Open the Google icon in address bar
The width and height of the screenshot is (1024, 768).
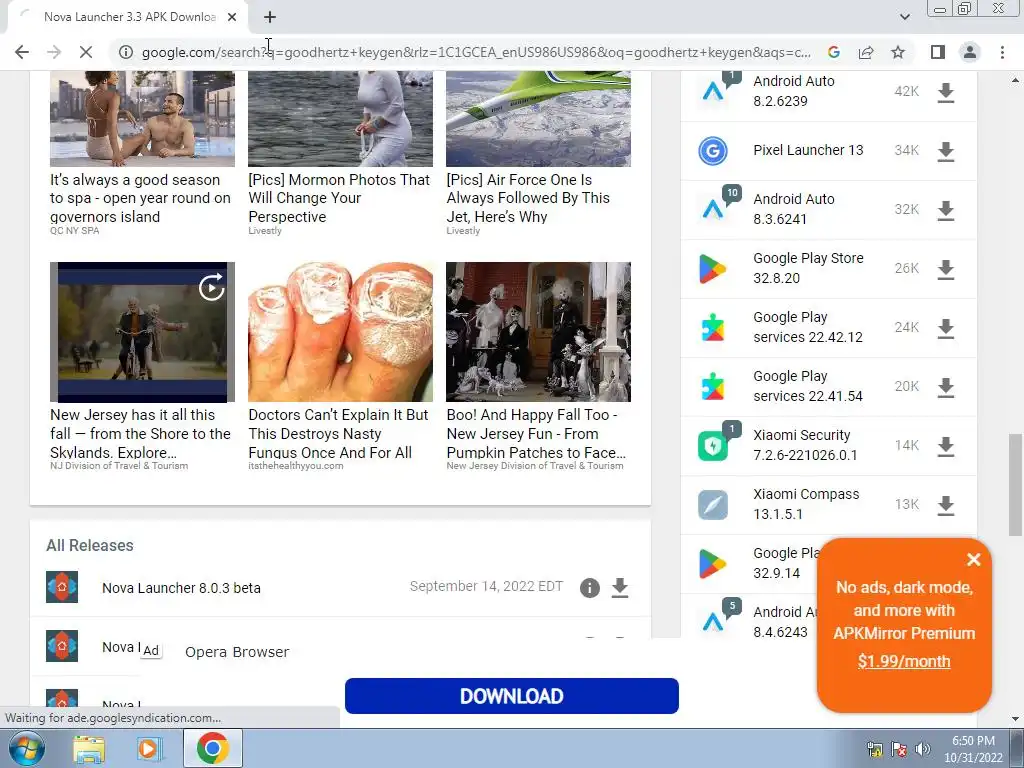834,52
